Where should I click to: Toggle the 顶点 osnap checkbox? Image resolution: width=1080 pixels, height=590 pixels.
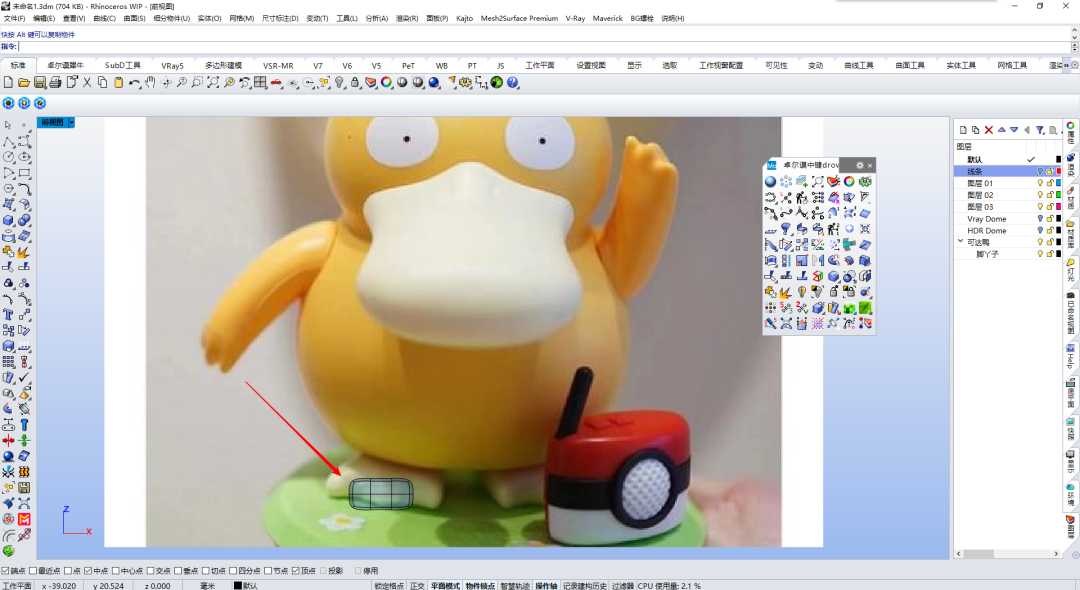click(296, 571)
